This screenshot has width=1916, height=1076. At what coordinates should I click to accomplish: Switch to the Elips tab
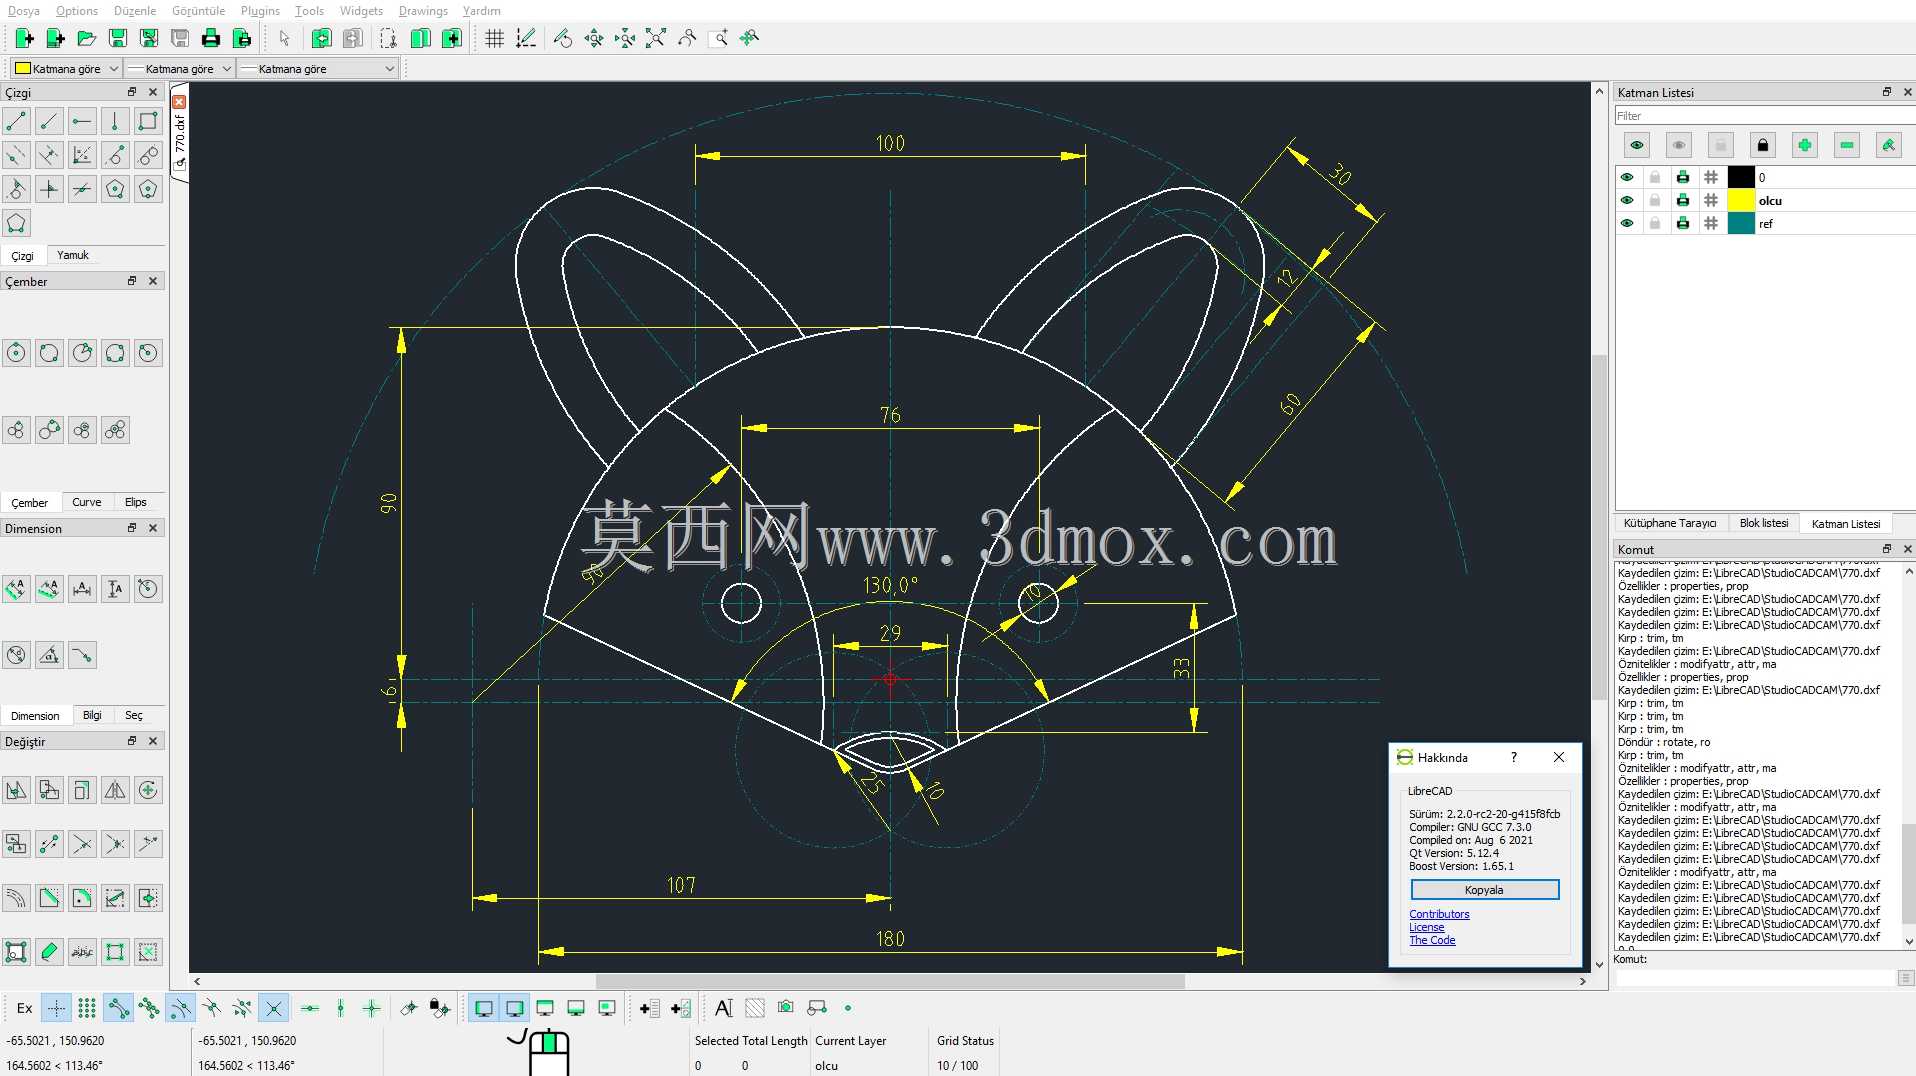click(136, 502)
